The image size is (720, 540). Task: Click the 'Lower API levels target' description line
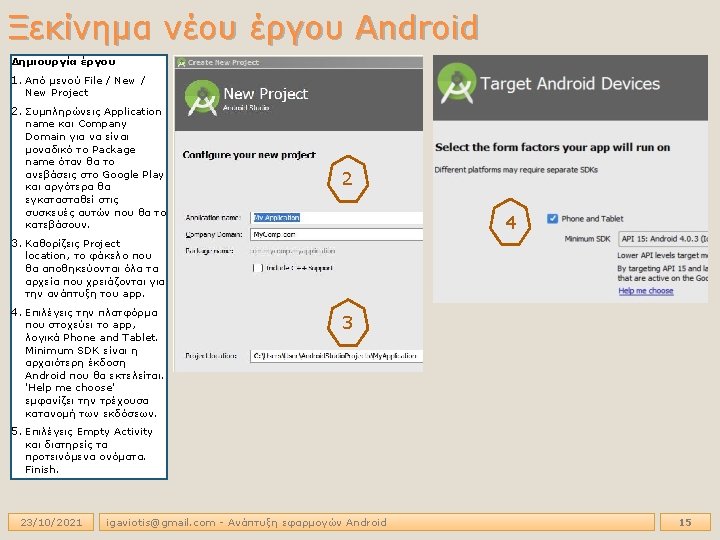[x=662, y=255]
